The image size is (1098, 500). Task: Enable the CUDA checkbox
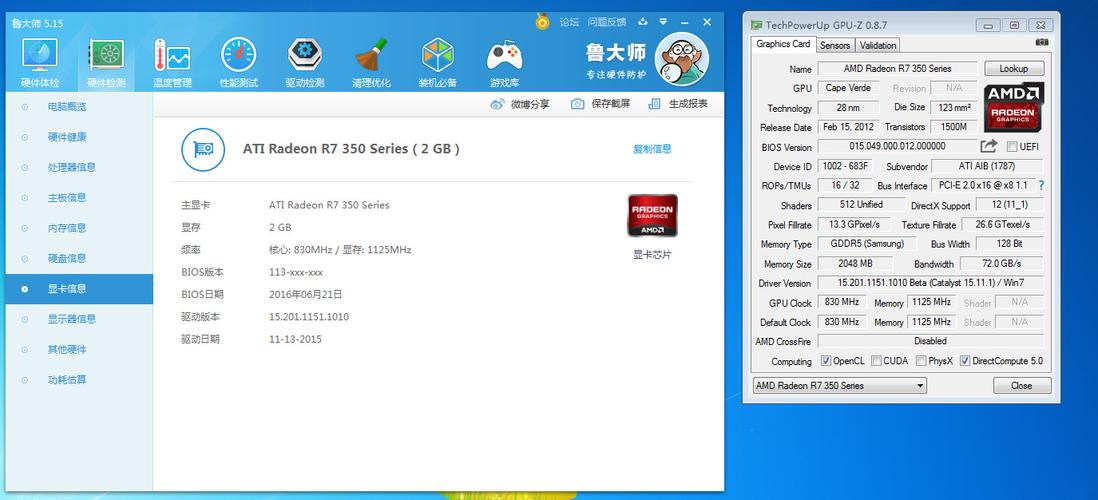coord(876,361)
